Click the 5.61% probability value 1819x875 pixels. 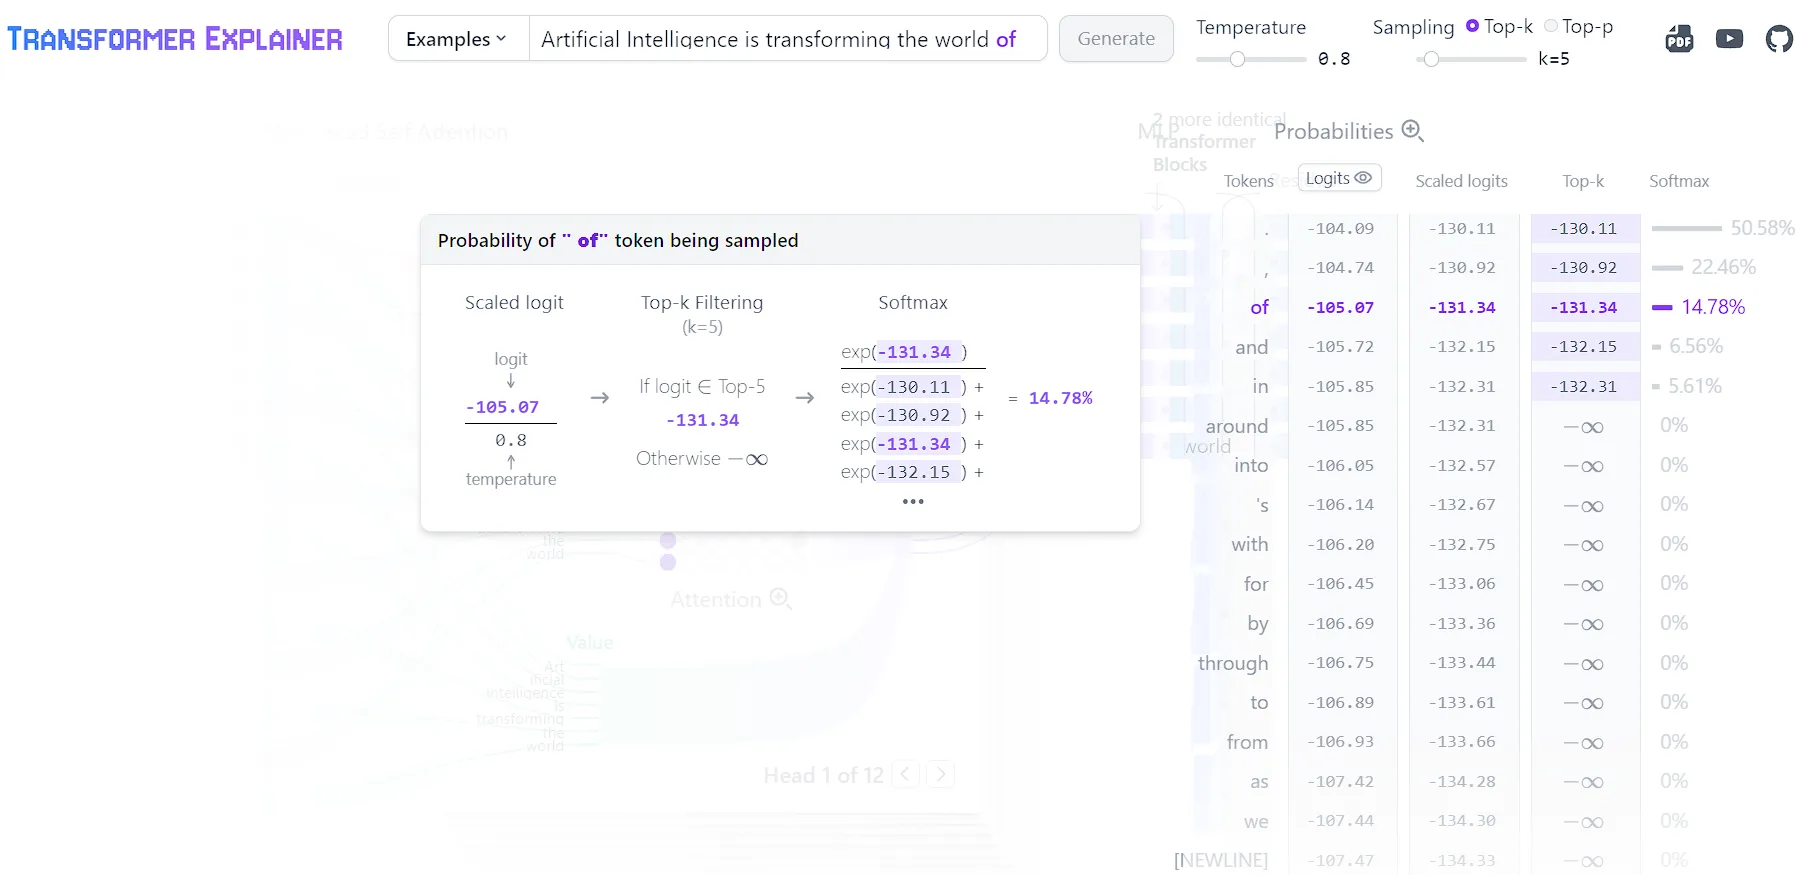pos(1695,386)
